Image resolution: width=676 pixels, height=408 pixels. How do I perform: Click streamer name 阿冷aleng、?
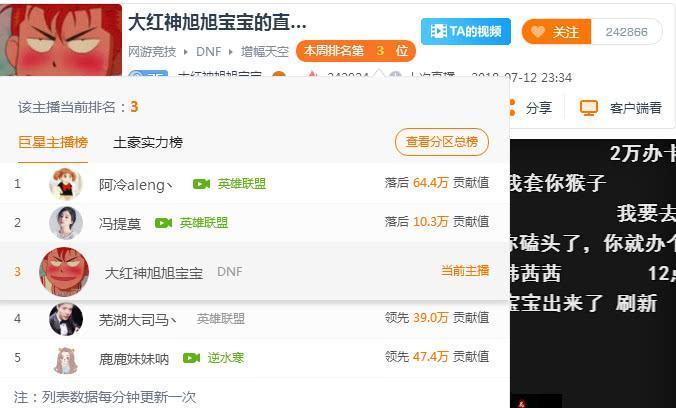(136, 185)
